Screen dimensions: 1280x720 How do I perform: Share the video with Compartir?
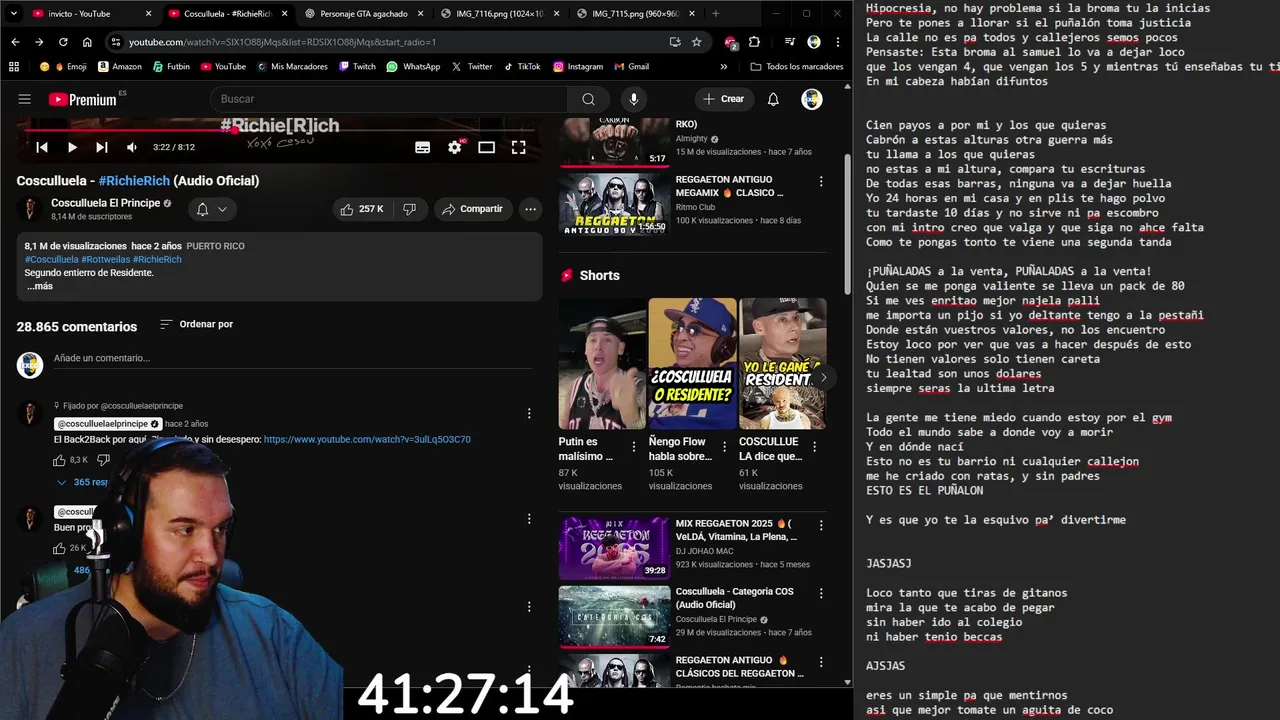[x=472, y=209]
